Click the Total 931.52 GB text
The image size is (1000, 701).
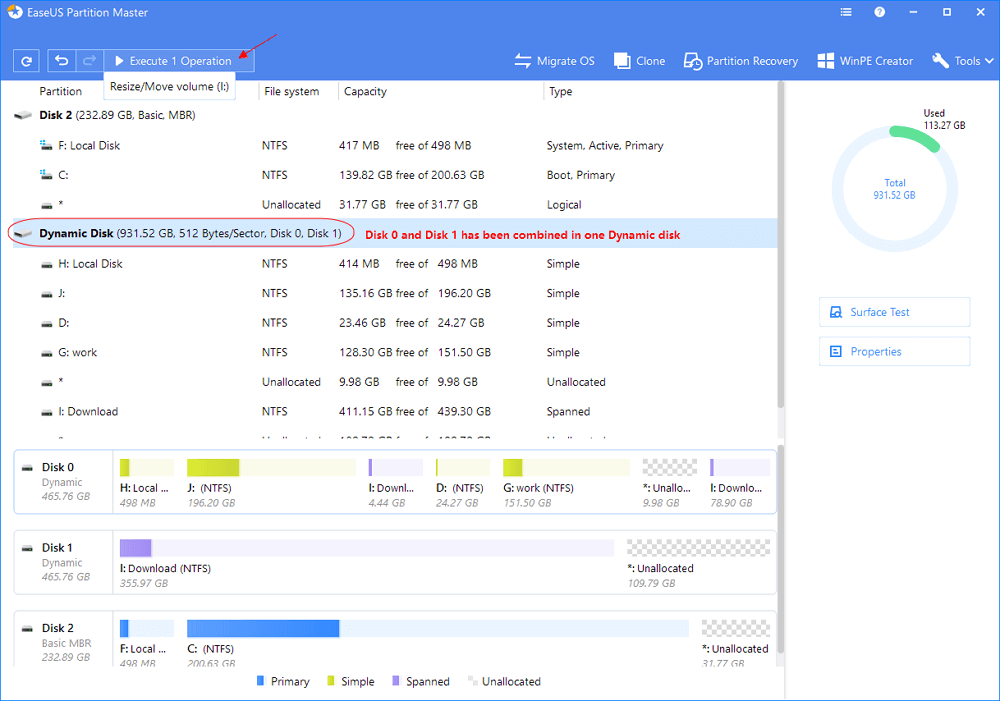894,189
